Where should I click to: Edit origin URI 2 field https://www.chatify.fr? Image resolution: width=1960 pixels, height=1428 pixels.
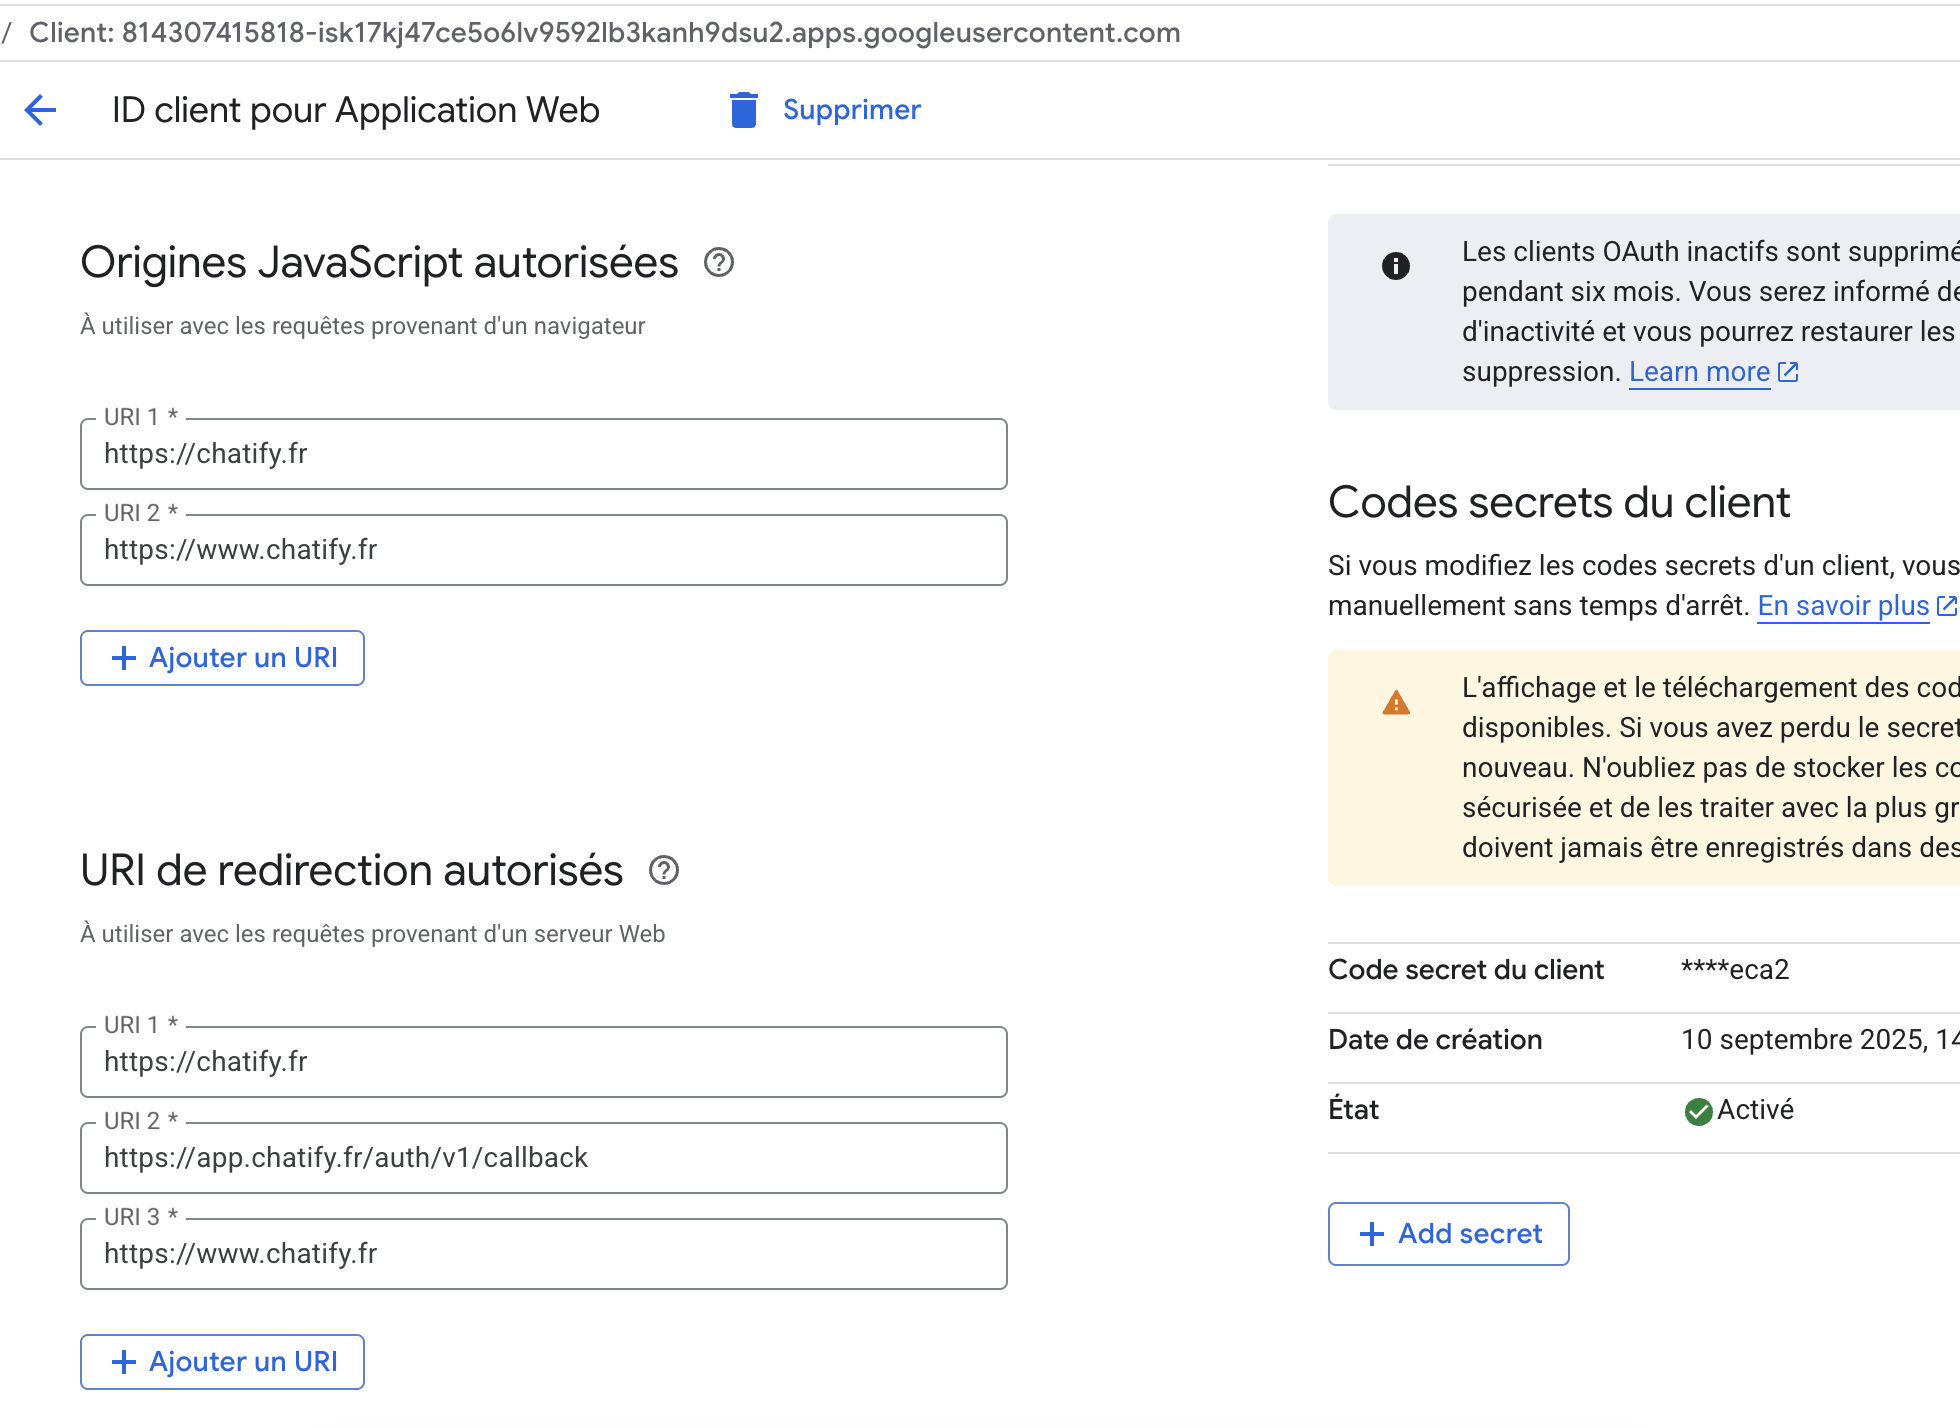543,550
